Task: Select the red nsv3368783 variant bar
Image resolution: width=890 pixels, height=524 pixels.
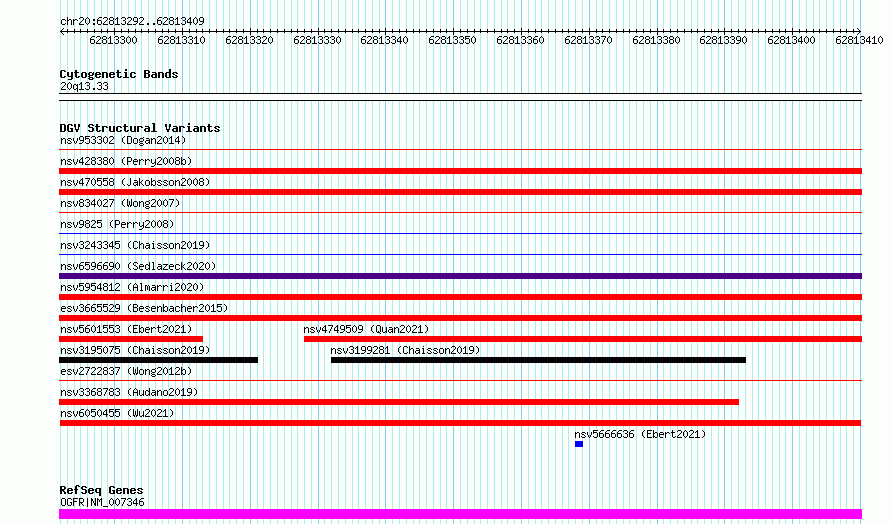Action: 399,402
